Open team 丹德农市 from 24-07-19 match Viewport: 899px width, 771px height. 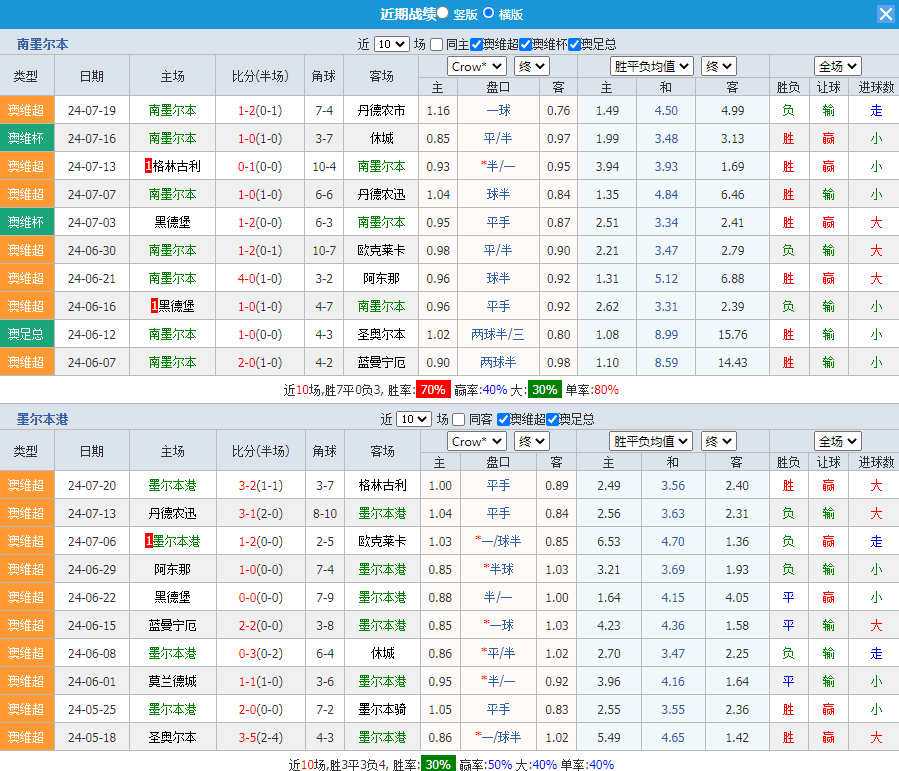(x=381, y=110)
